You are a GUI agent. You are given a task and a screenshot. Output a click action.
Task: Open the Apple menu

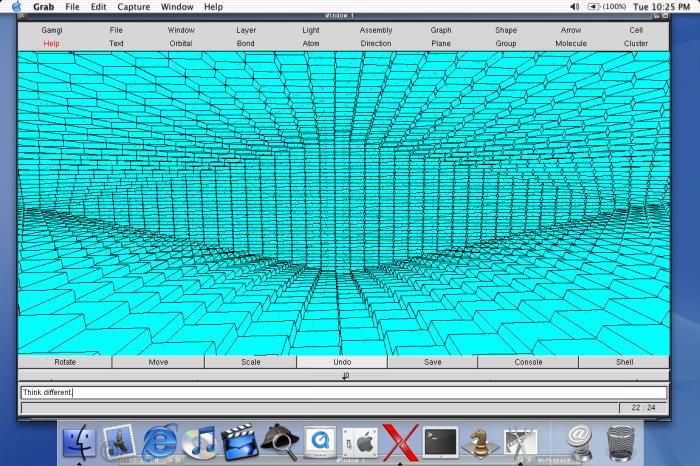(x=16, y=7)
